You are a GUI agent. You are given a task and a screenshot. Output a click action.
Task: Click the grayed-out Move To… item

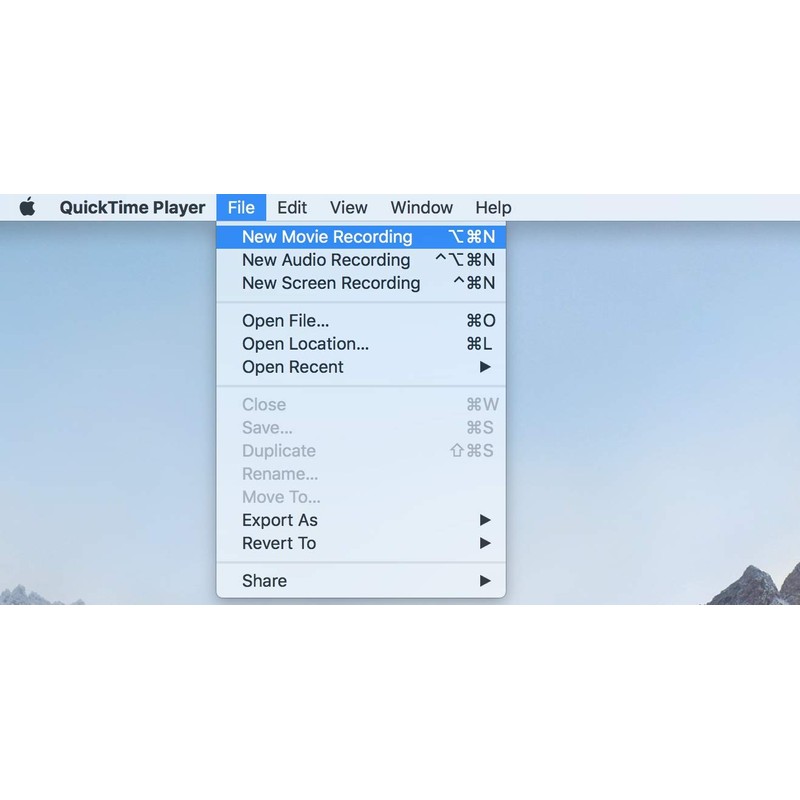pyautogui.click(x=361, y=497)
